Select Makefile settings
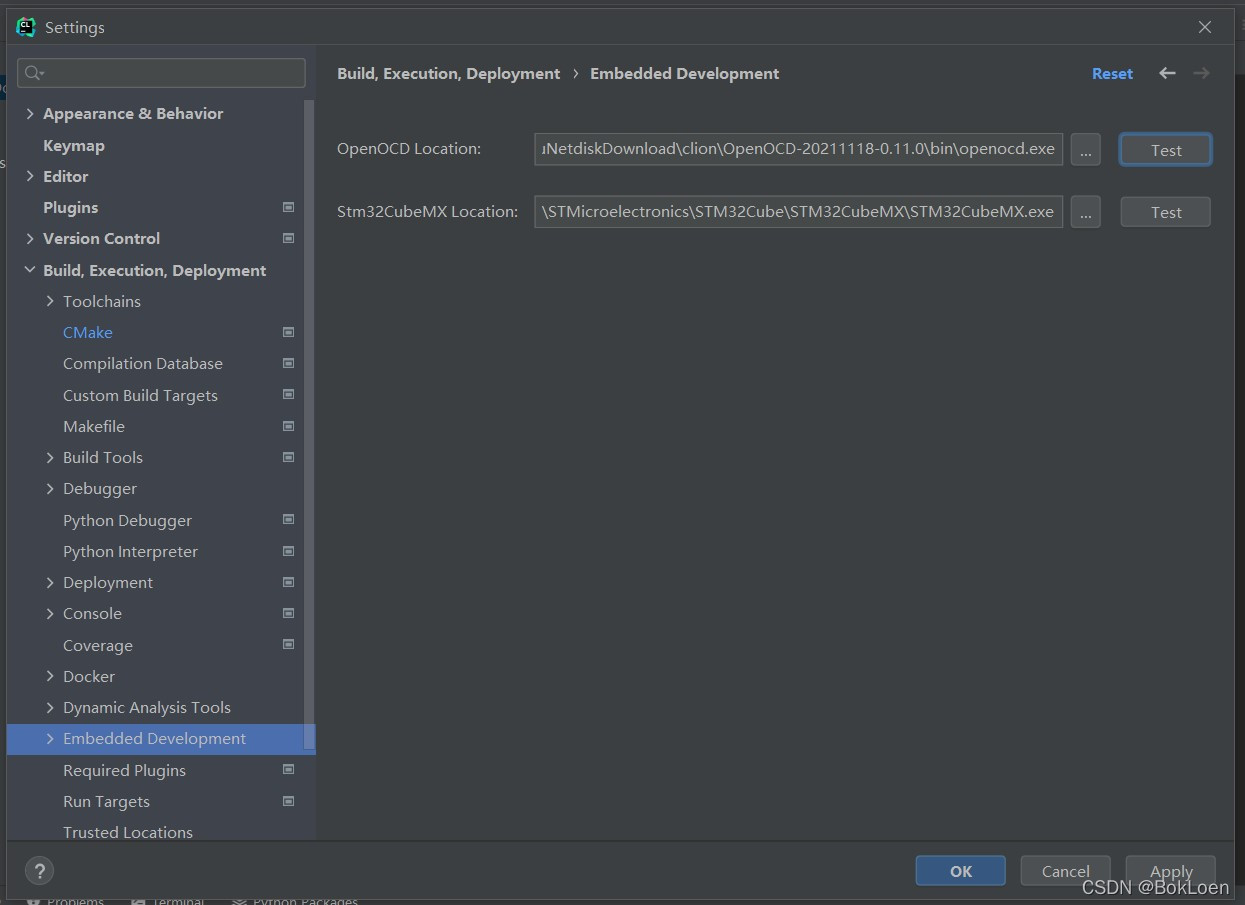1245x905 pixels. 94,426
